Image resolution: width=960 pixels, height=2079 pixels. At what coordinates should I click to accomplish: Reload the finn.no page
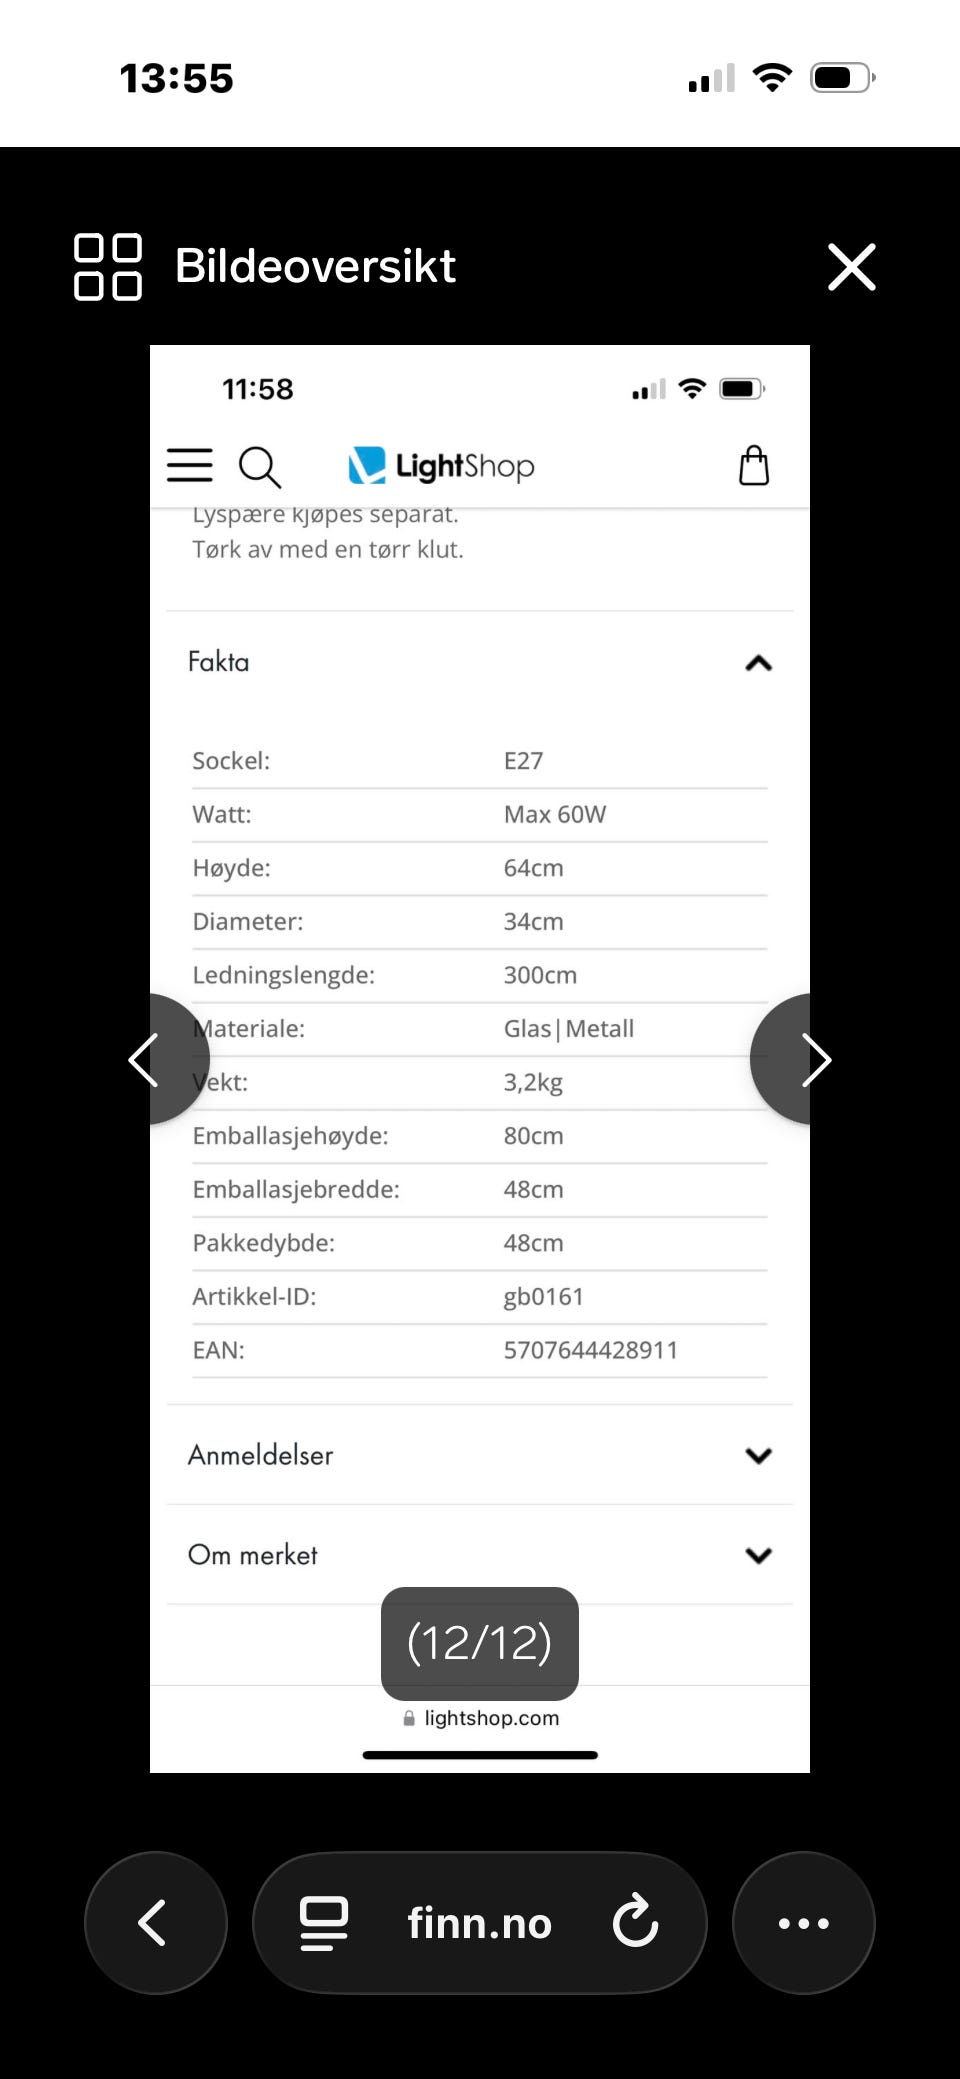point(635,1922)
